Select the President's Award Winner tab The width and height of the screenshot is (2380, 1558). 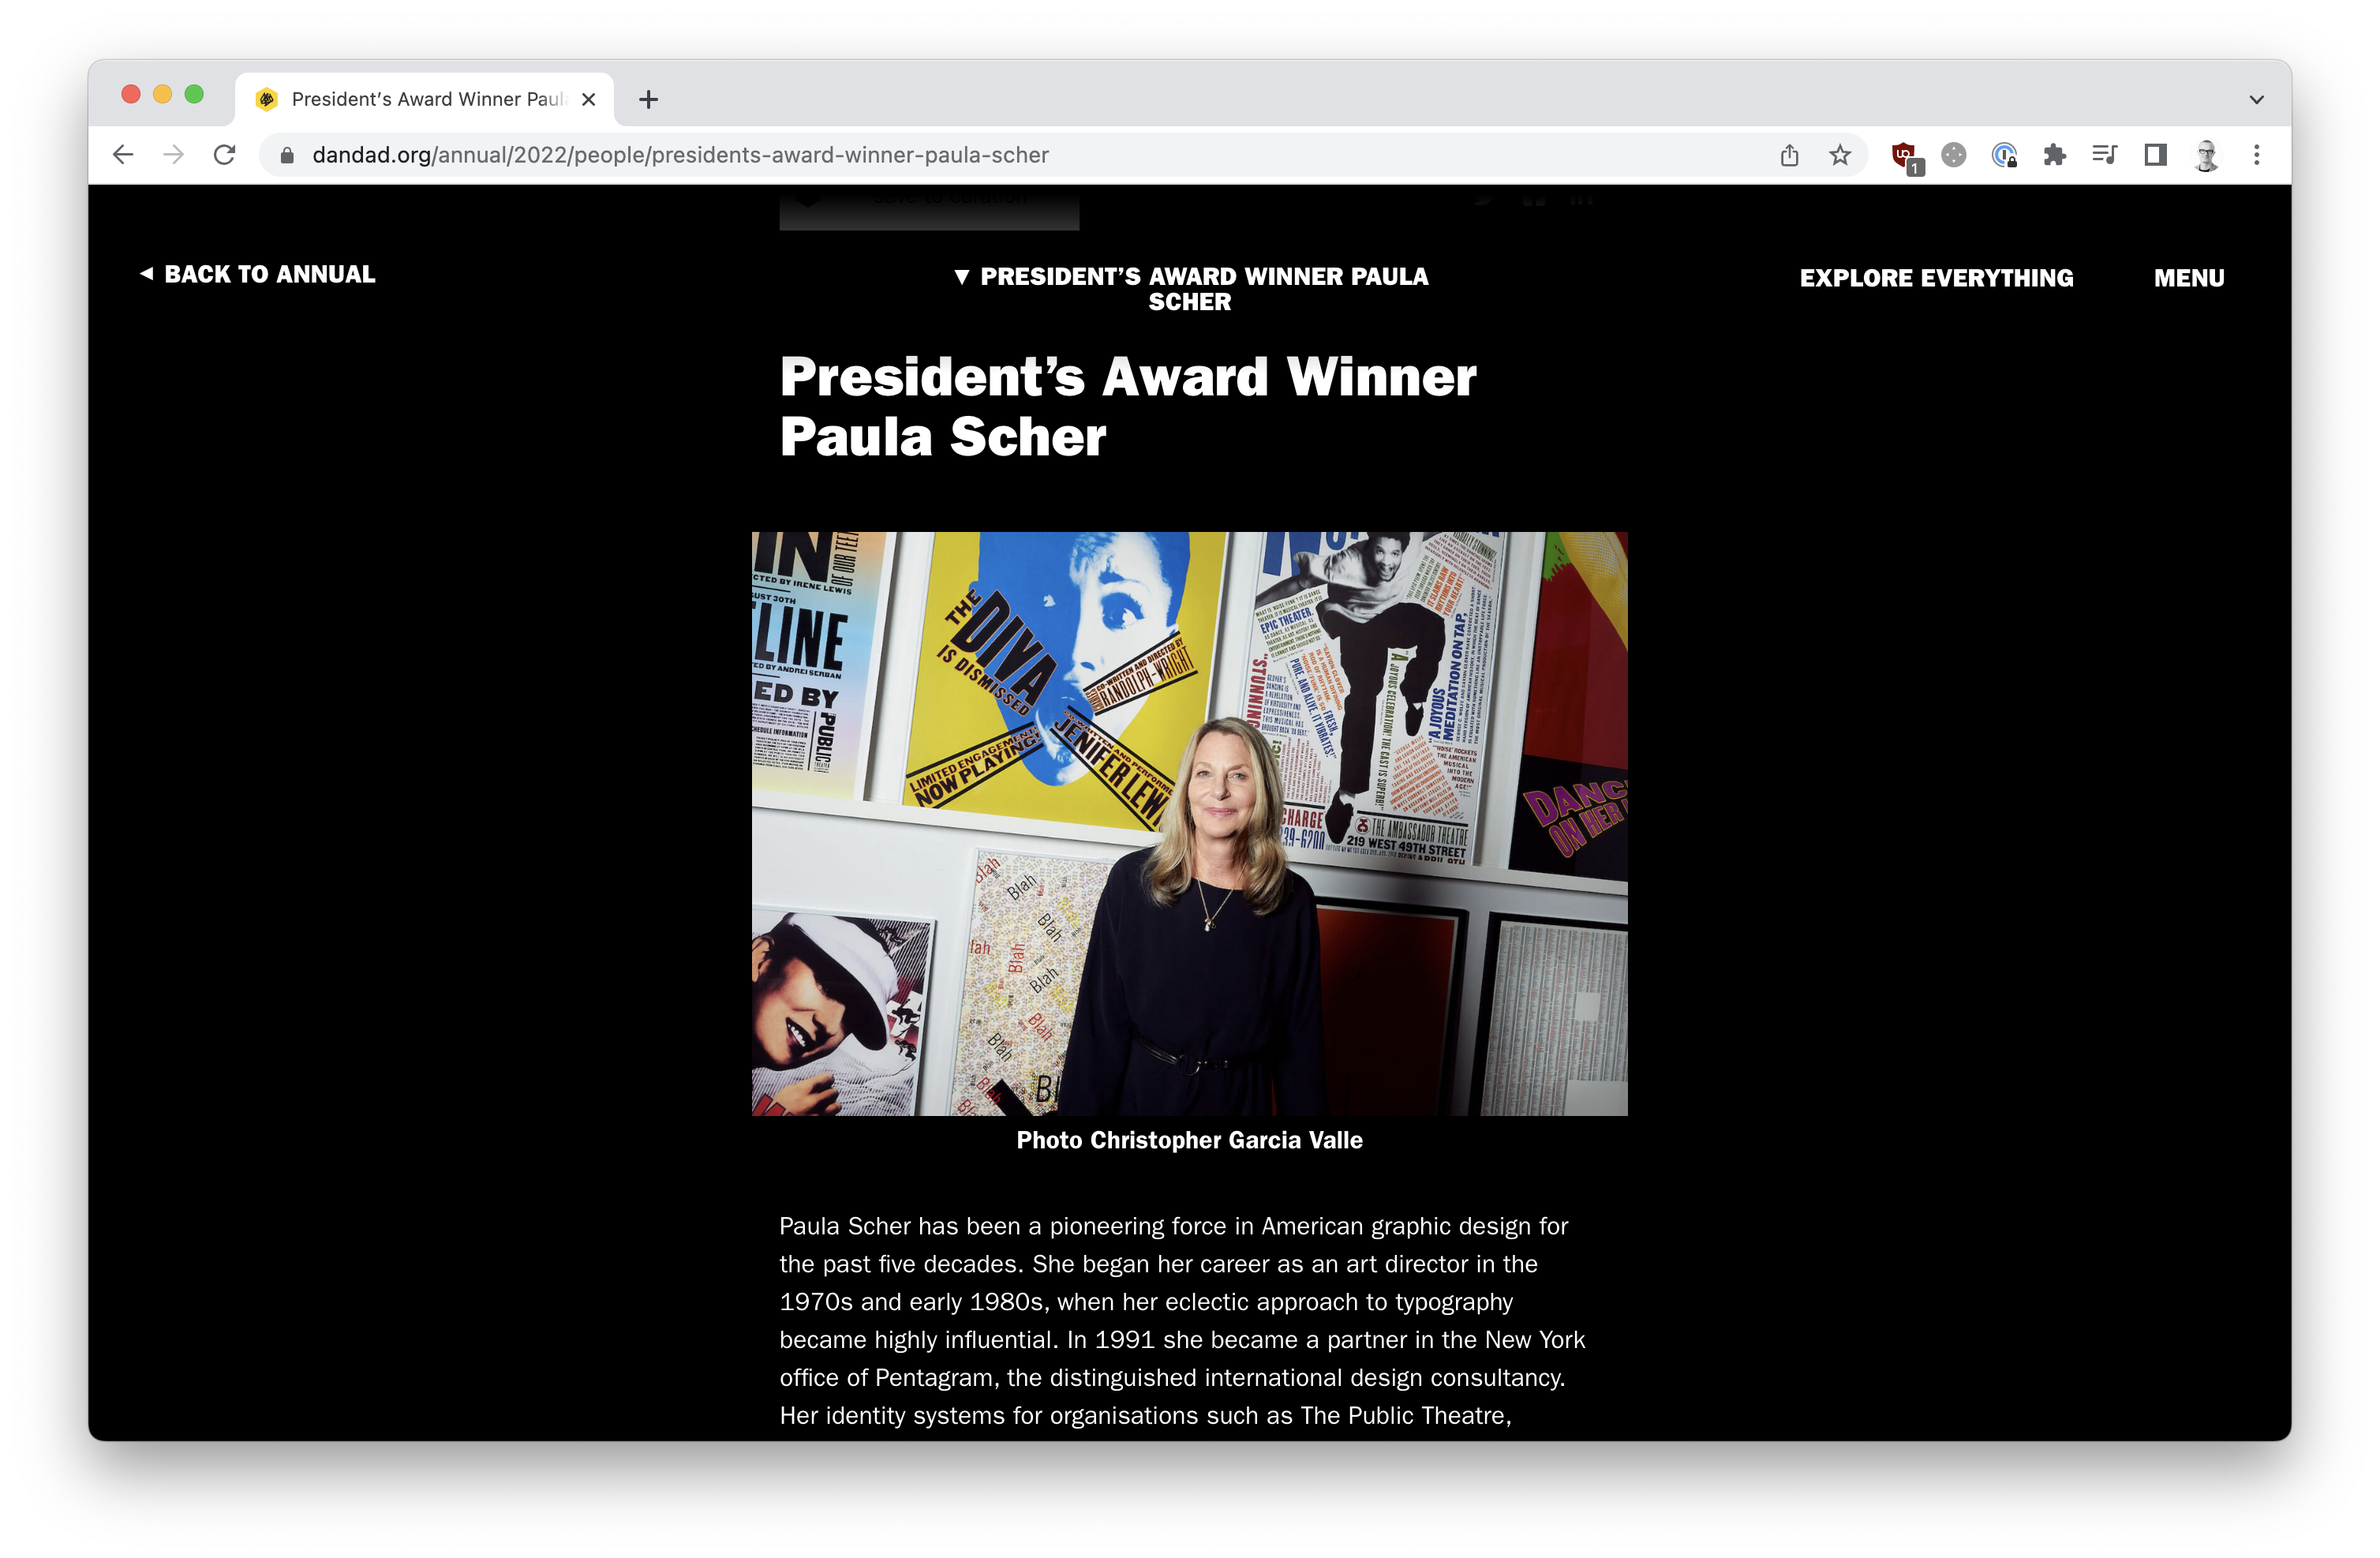425,99
